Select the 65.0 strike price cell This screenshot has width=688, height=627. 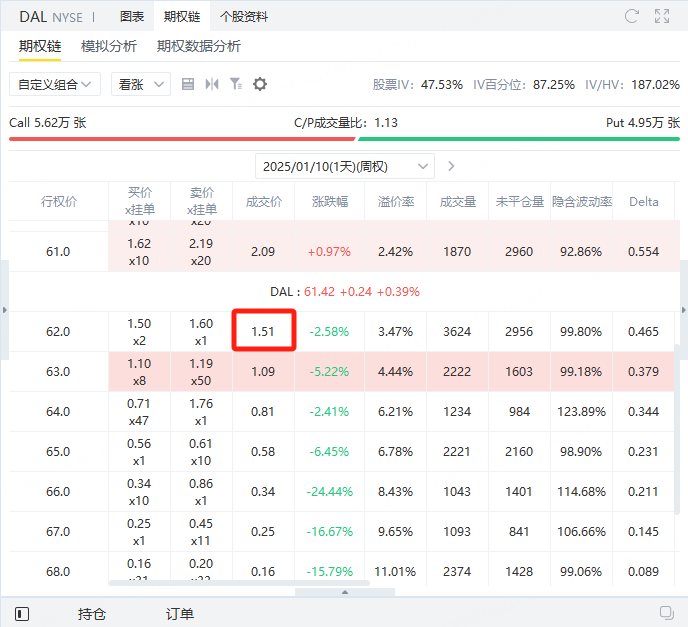(x=58, y=451)
